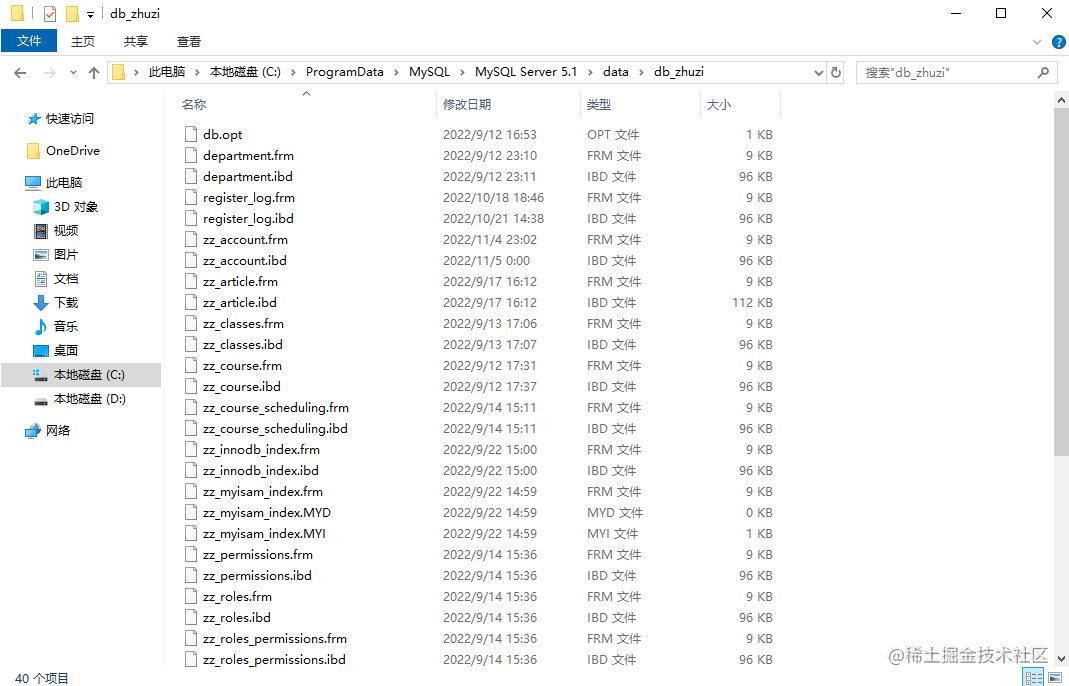Select the register_log.frm file
The image size is (1069, 686).
(249, 198)
